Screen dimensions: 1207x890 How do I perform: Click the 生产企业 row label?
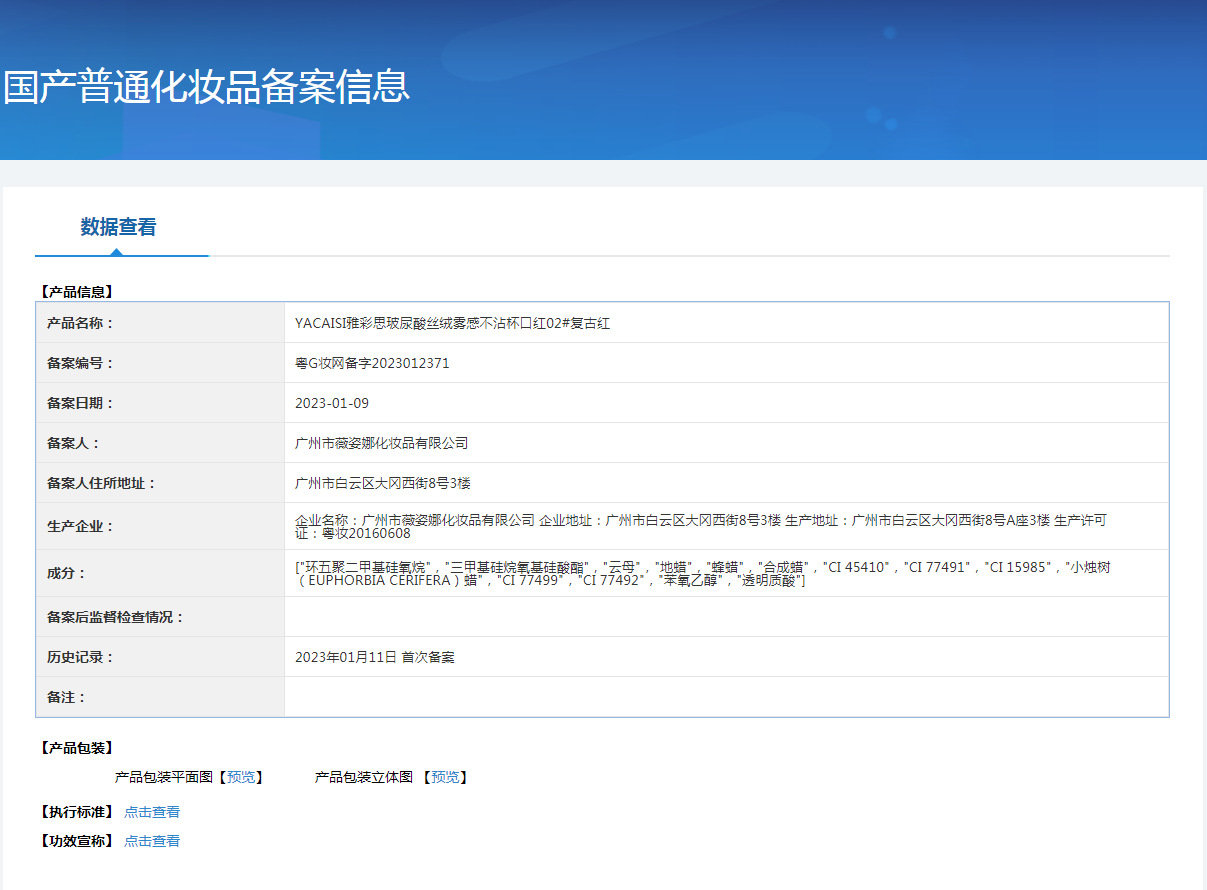81,526
